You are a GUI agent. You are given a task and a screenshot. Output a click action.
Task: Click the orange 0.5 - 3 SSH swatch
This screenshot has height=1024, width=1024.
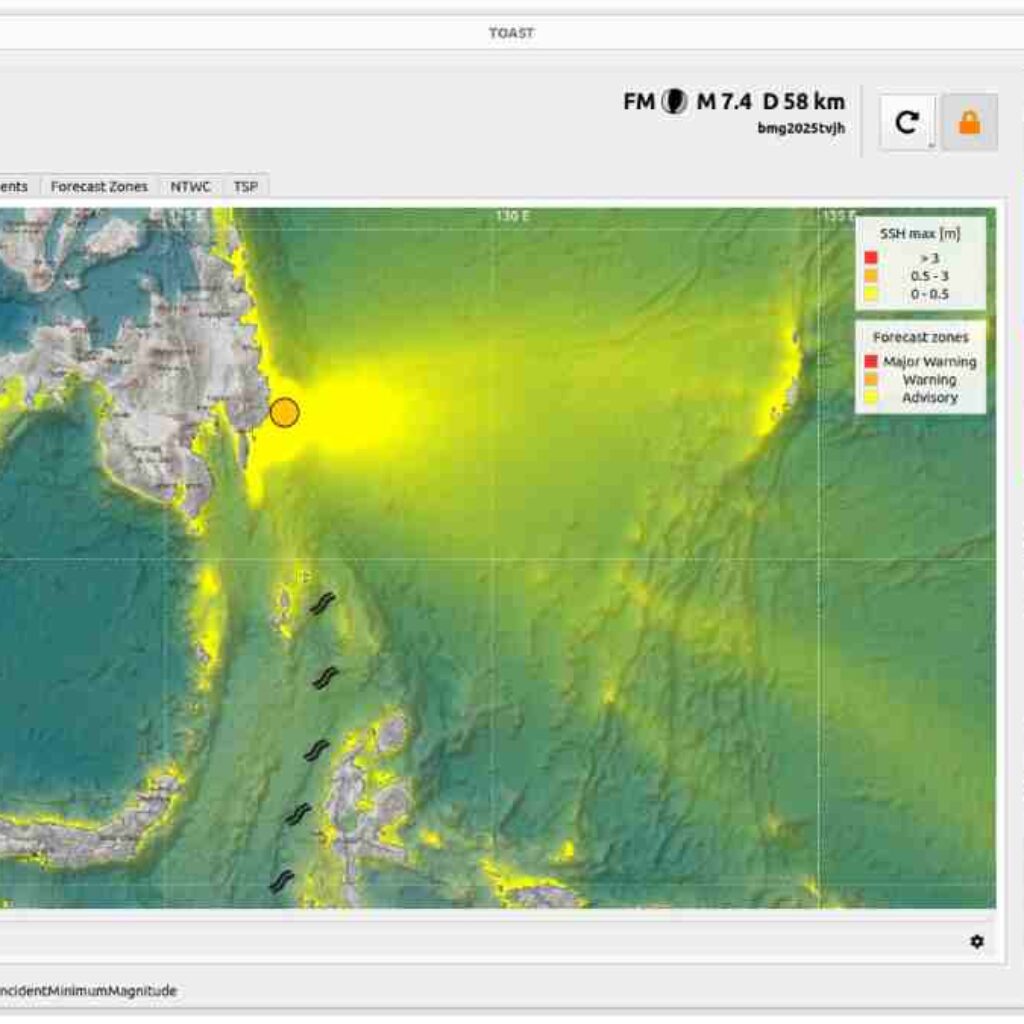871,276
